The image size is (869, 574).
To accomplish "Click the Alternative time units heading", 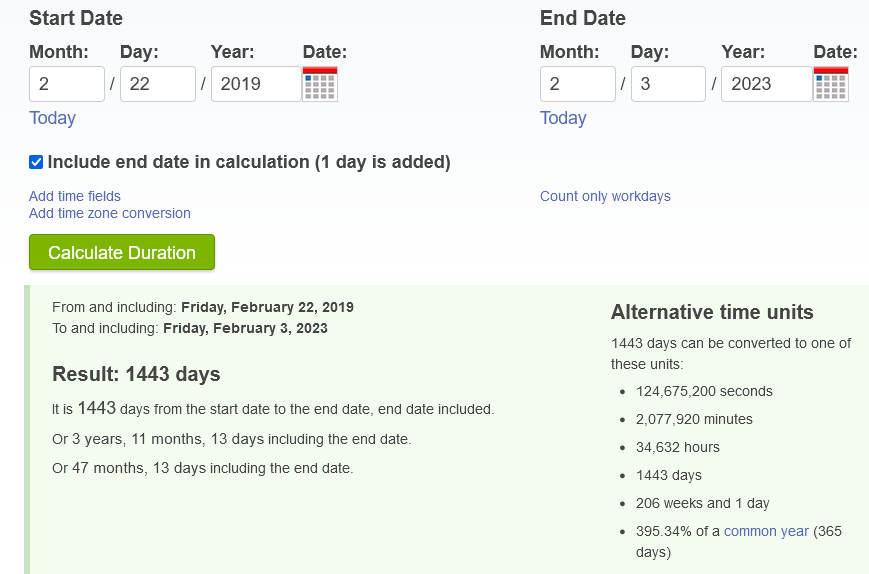I will 712,312.
